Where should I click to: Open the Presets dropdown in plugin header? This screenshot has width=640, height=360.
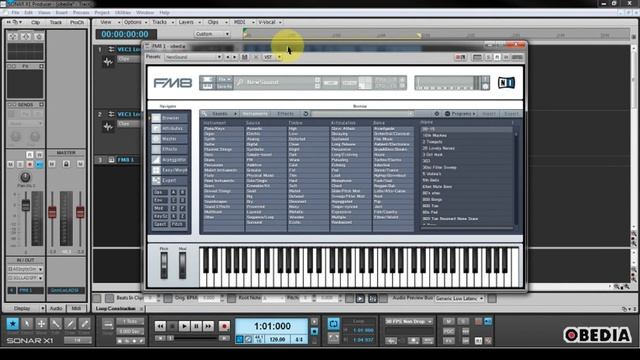tap(193, 57)
